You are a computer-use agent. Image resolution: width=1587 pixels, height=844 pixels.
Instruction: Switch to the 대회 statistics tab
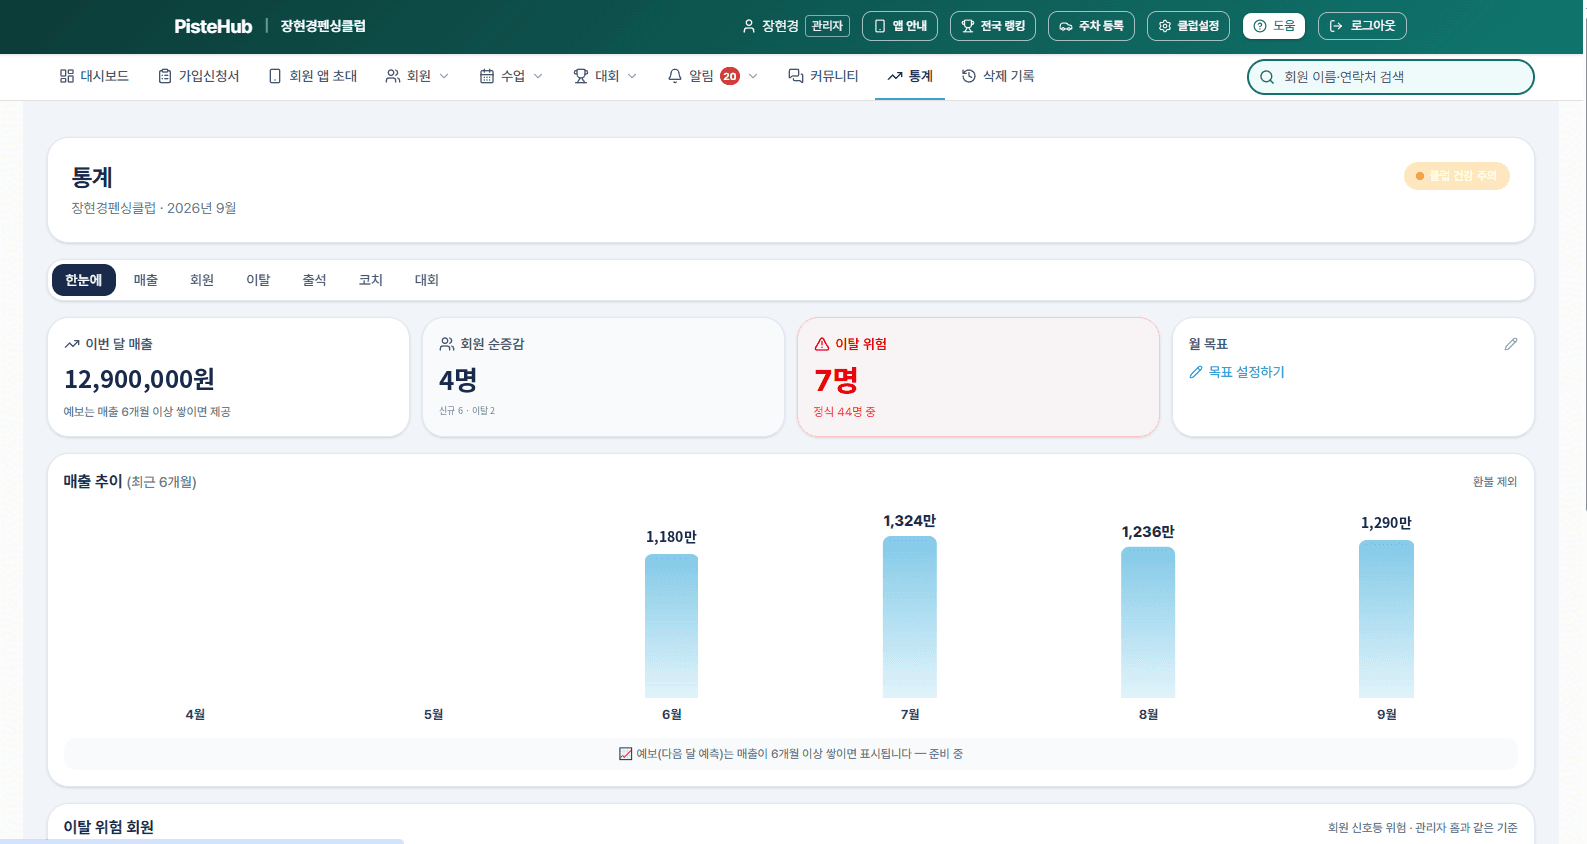point(427,280)
